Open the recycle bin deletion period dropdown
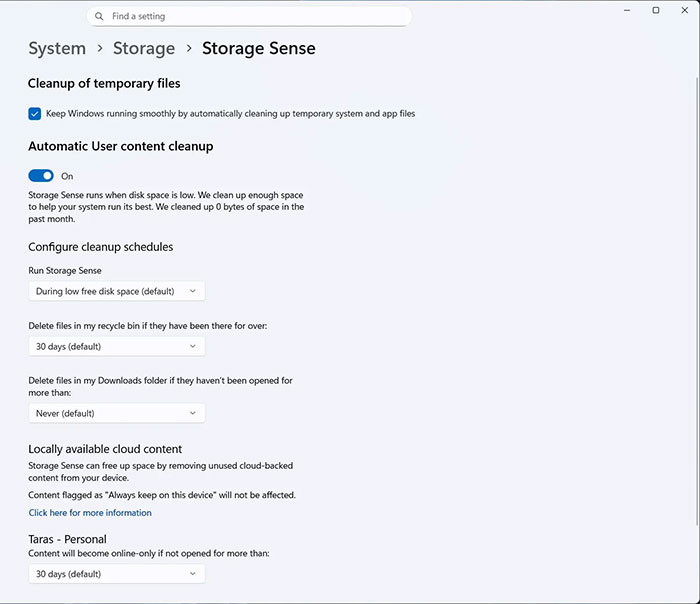Image resolution: width=700 pixels, height=604 pixels. 117,346
